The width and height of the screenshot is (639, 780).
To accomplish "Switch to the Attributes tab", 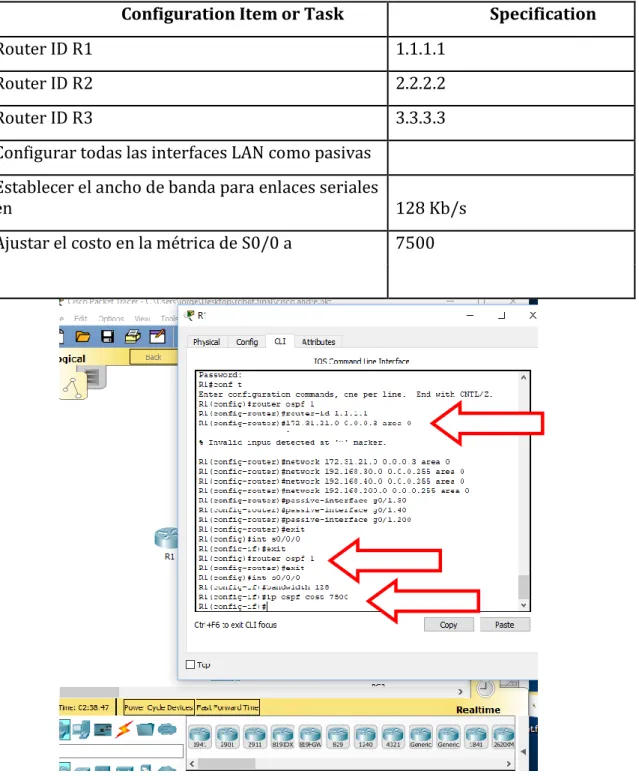I will pyautogui.click(x=318, y=342).
